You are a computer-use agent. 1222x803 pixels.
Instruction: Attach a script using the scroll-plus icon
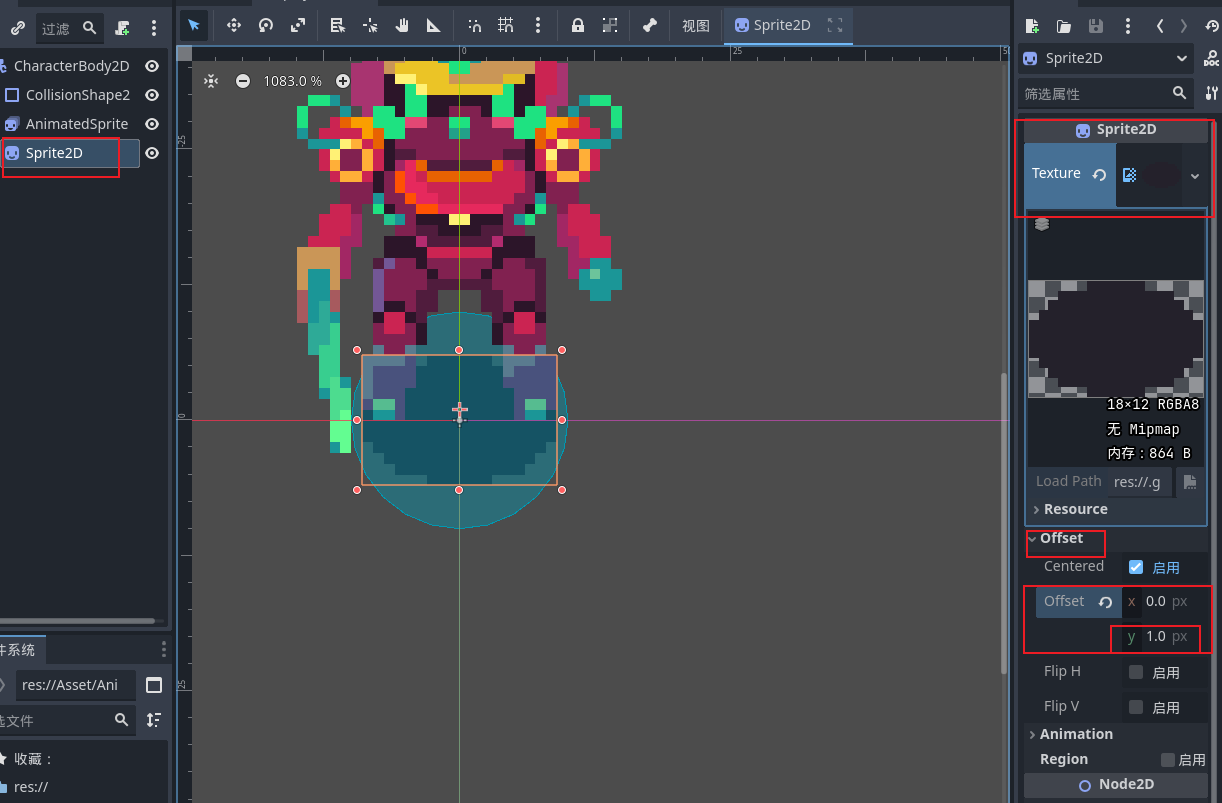click(122, 28)
